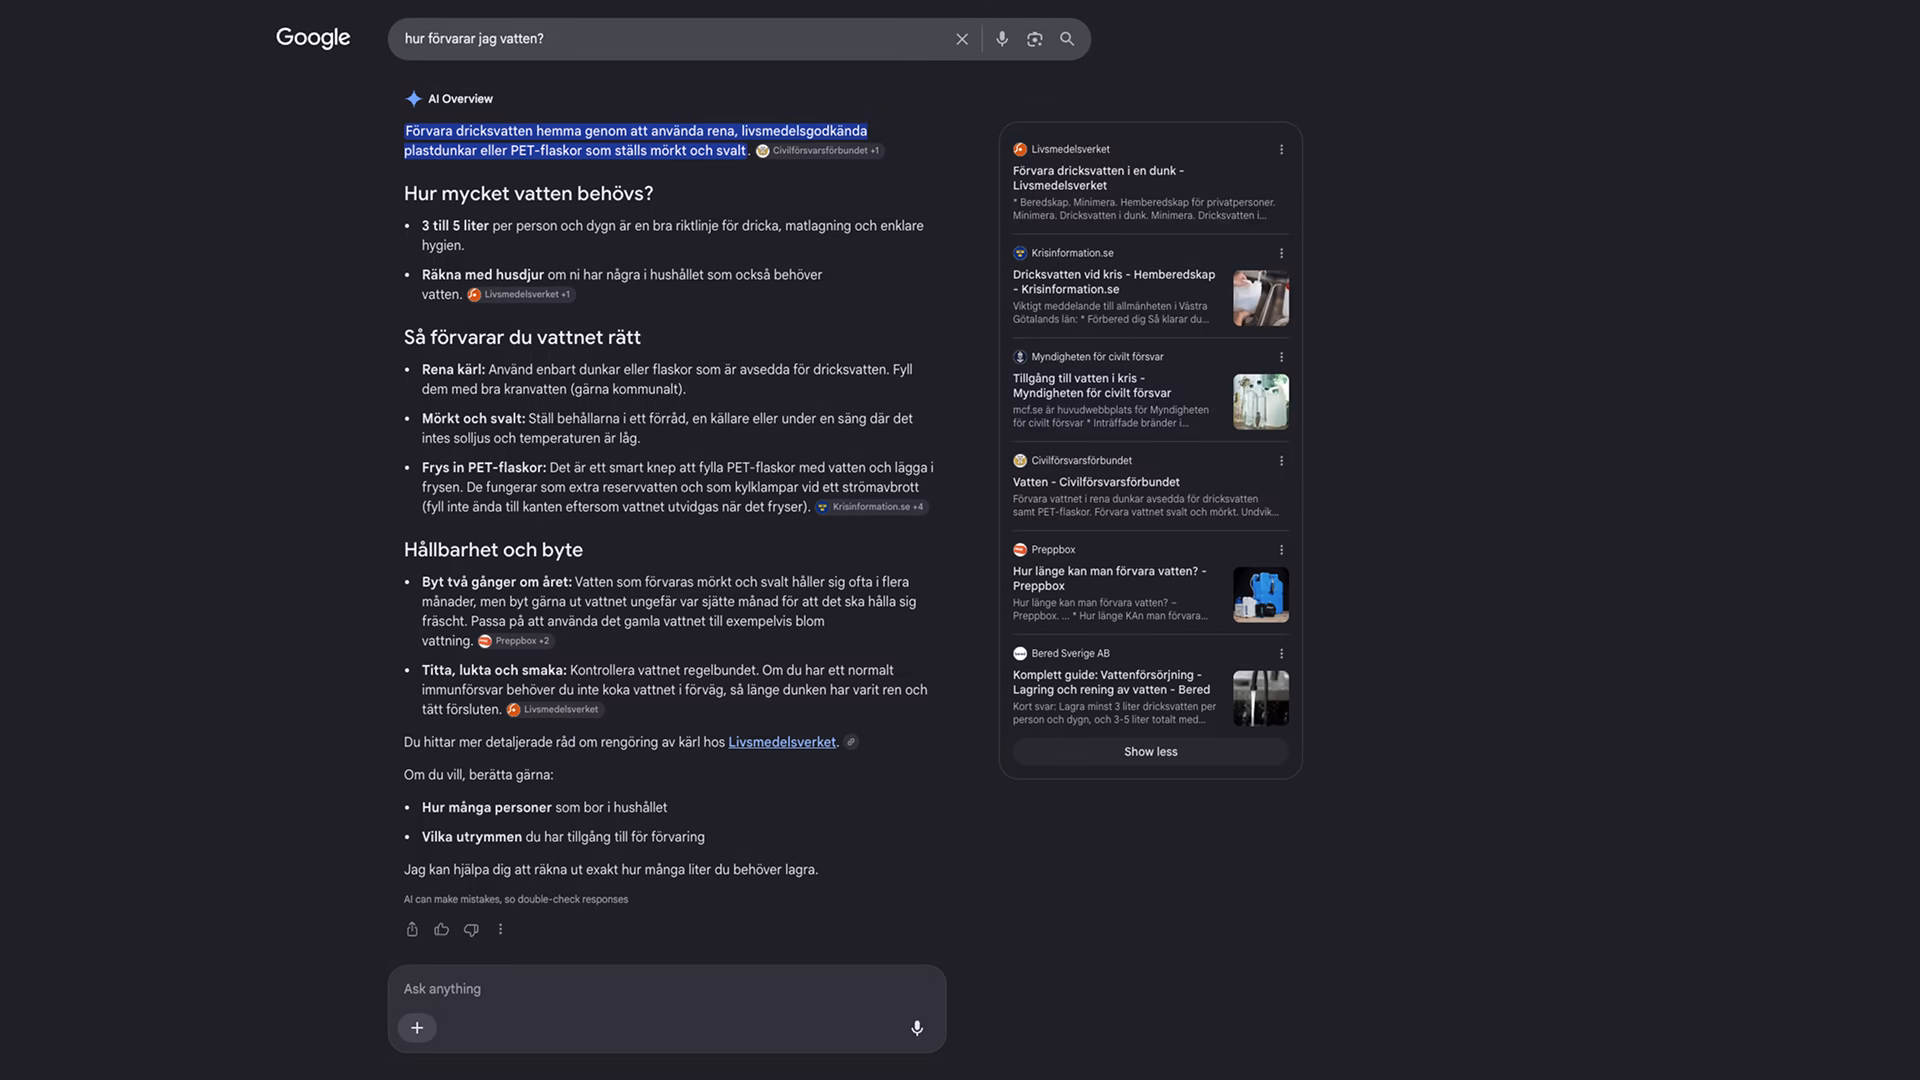
Task: Open the Civilförsvarsförbundet +1 source chip
Action: [x=820, y=151]
